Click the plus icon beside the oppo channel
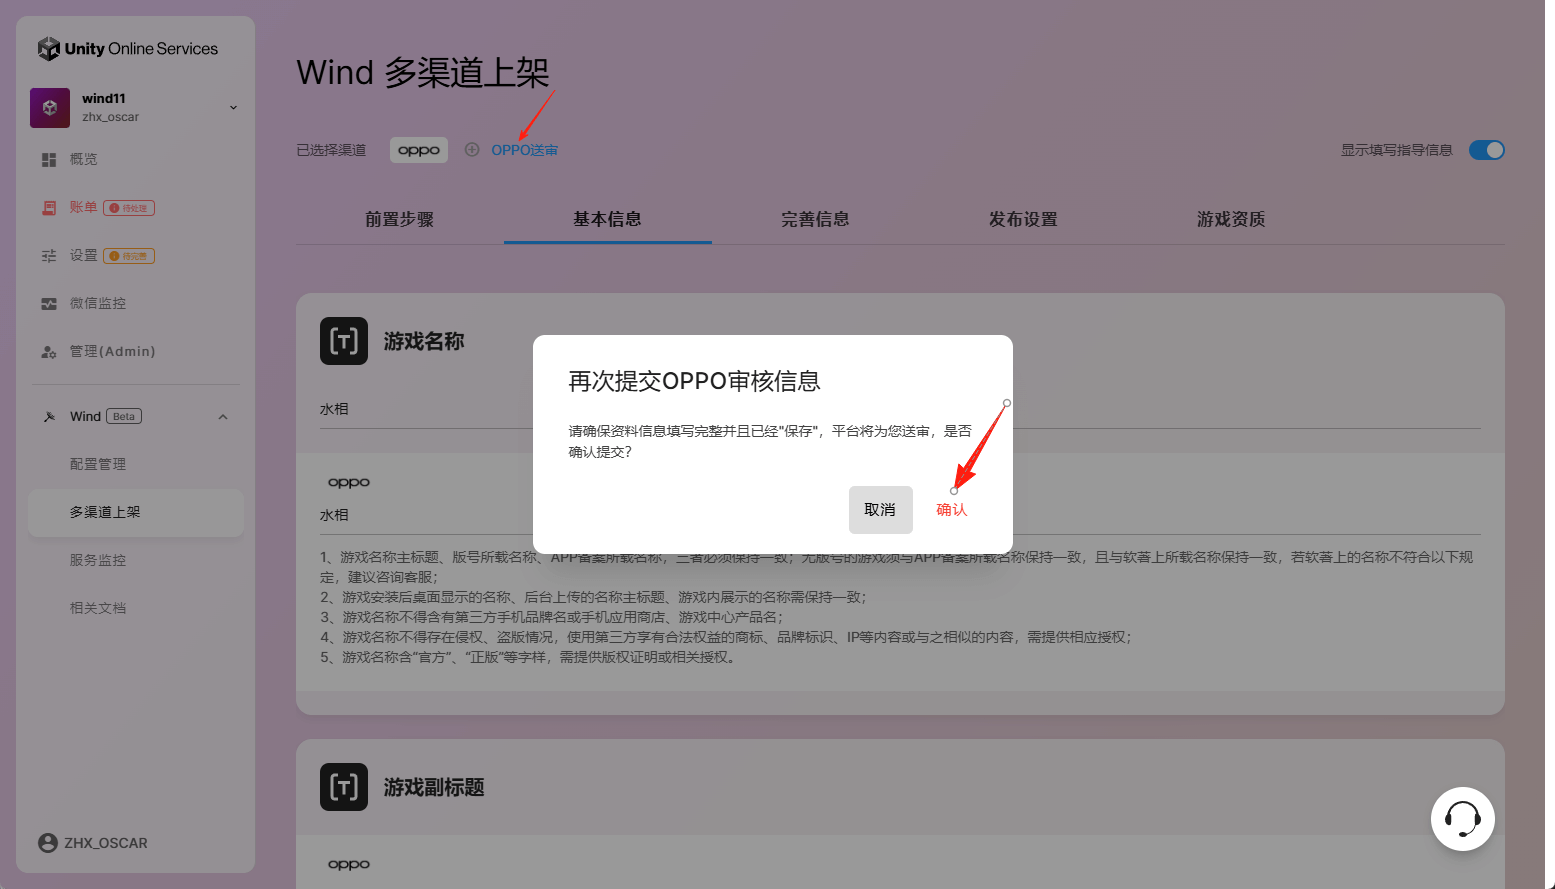1555x889 pixels. pos(472,150)
